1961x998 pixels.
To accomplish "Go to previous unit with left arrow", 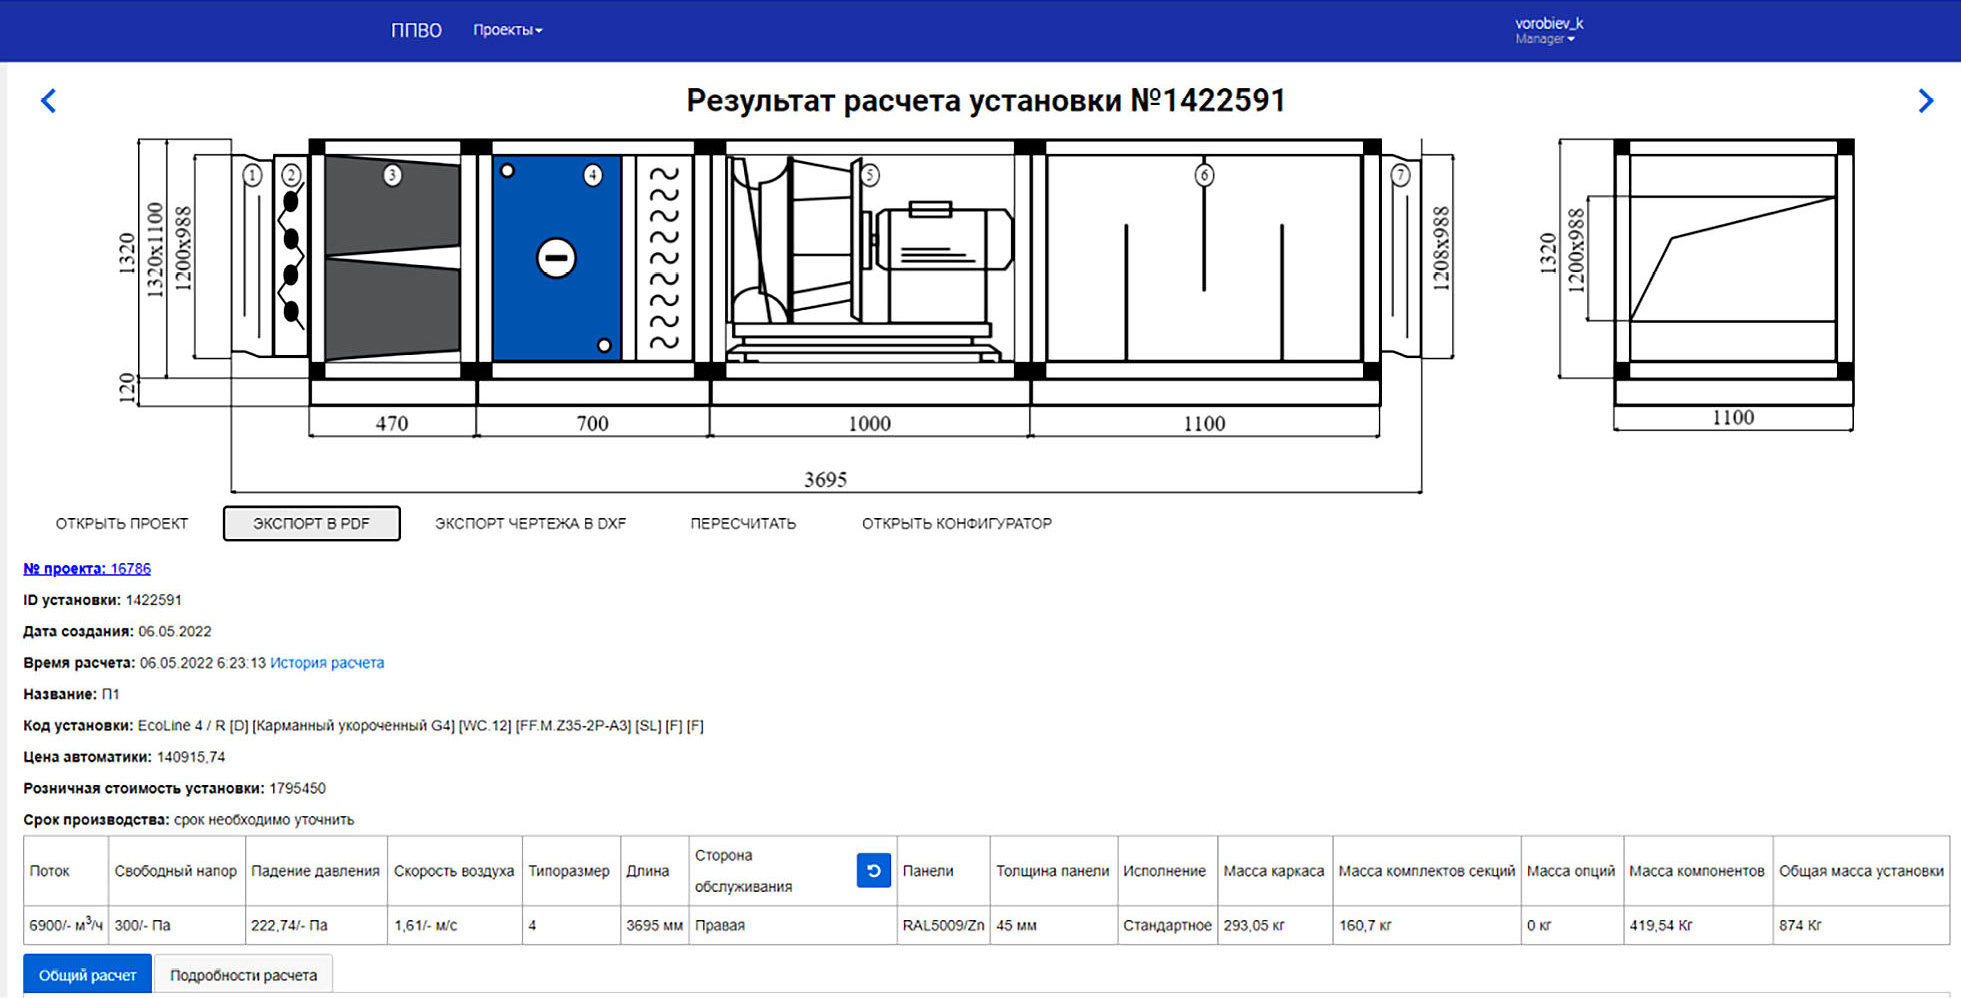I will click(x=48, y=101).
